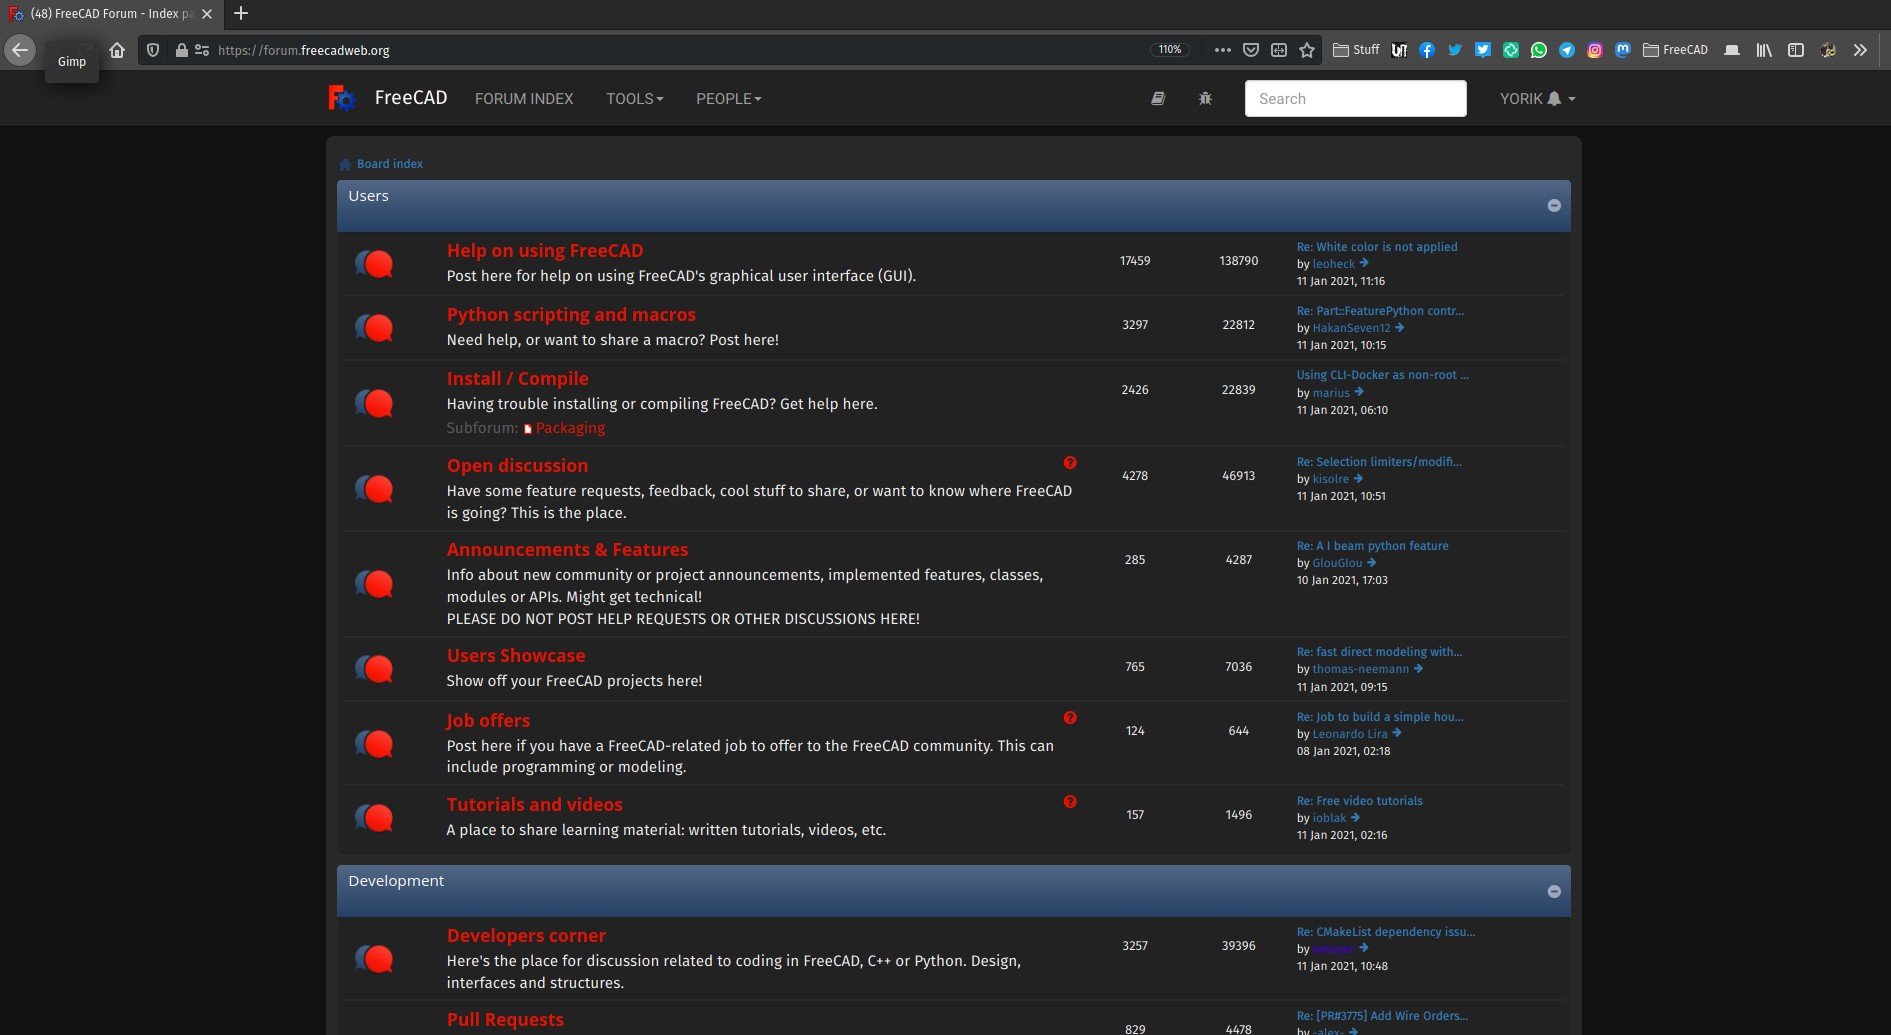Open Mastodon bookmark icon
The width and height of the screenshot is (1891, 1035).
1623,50
